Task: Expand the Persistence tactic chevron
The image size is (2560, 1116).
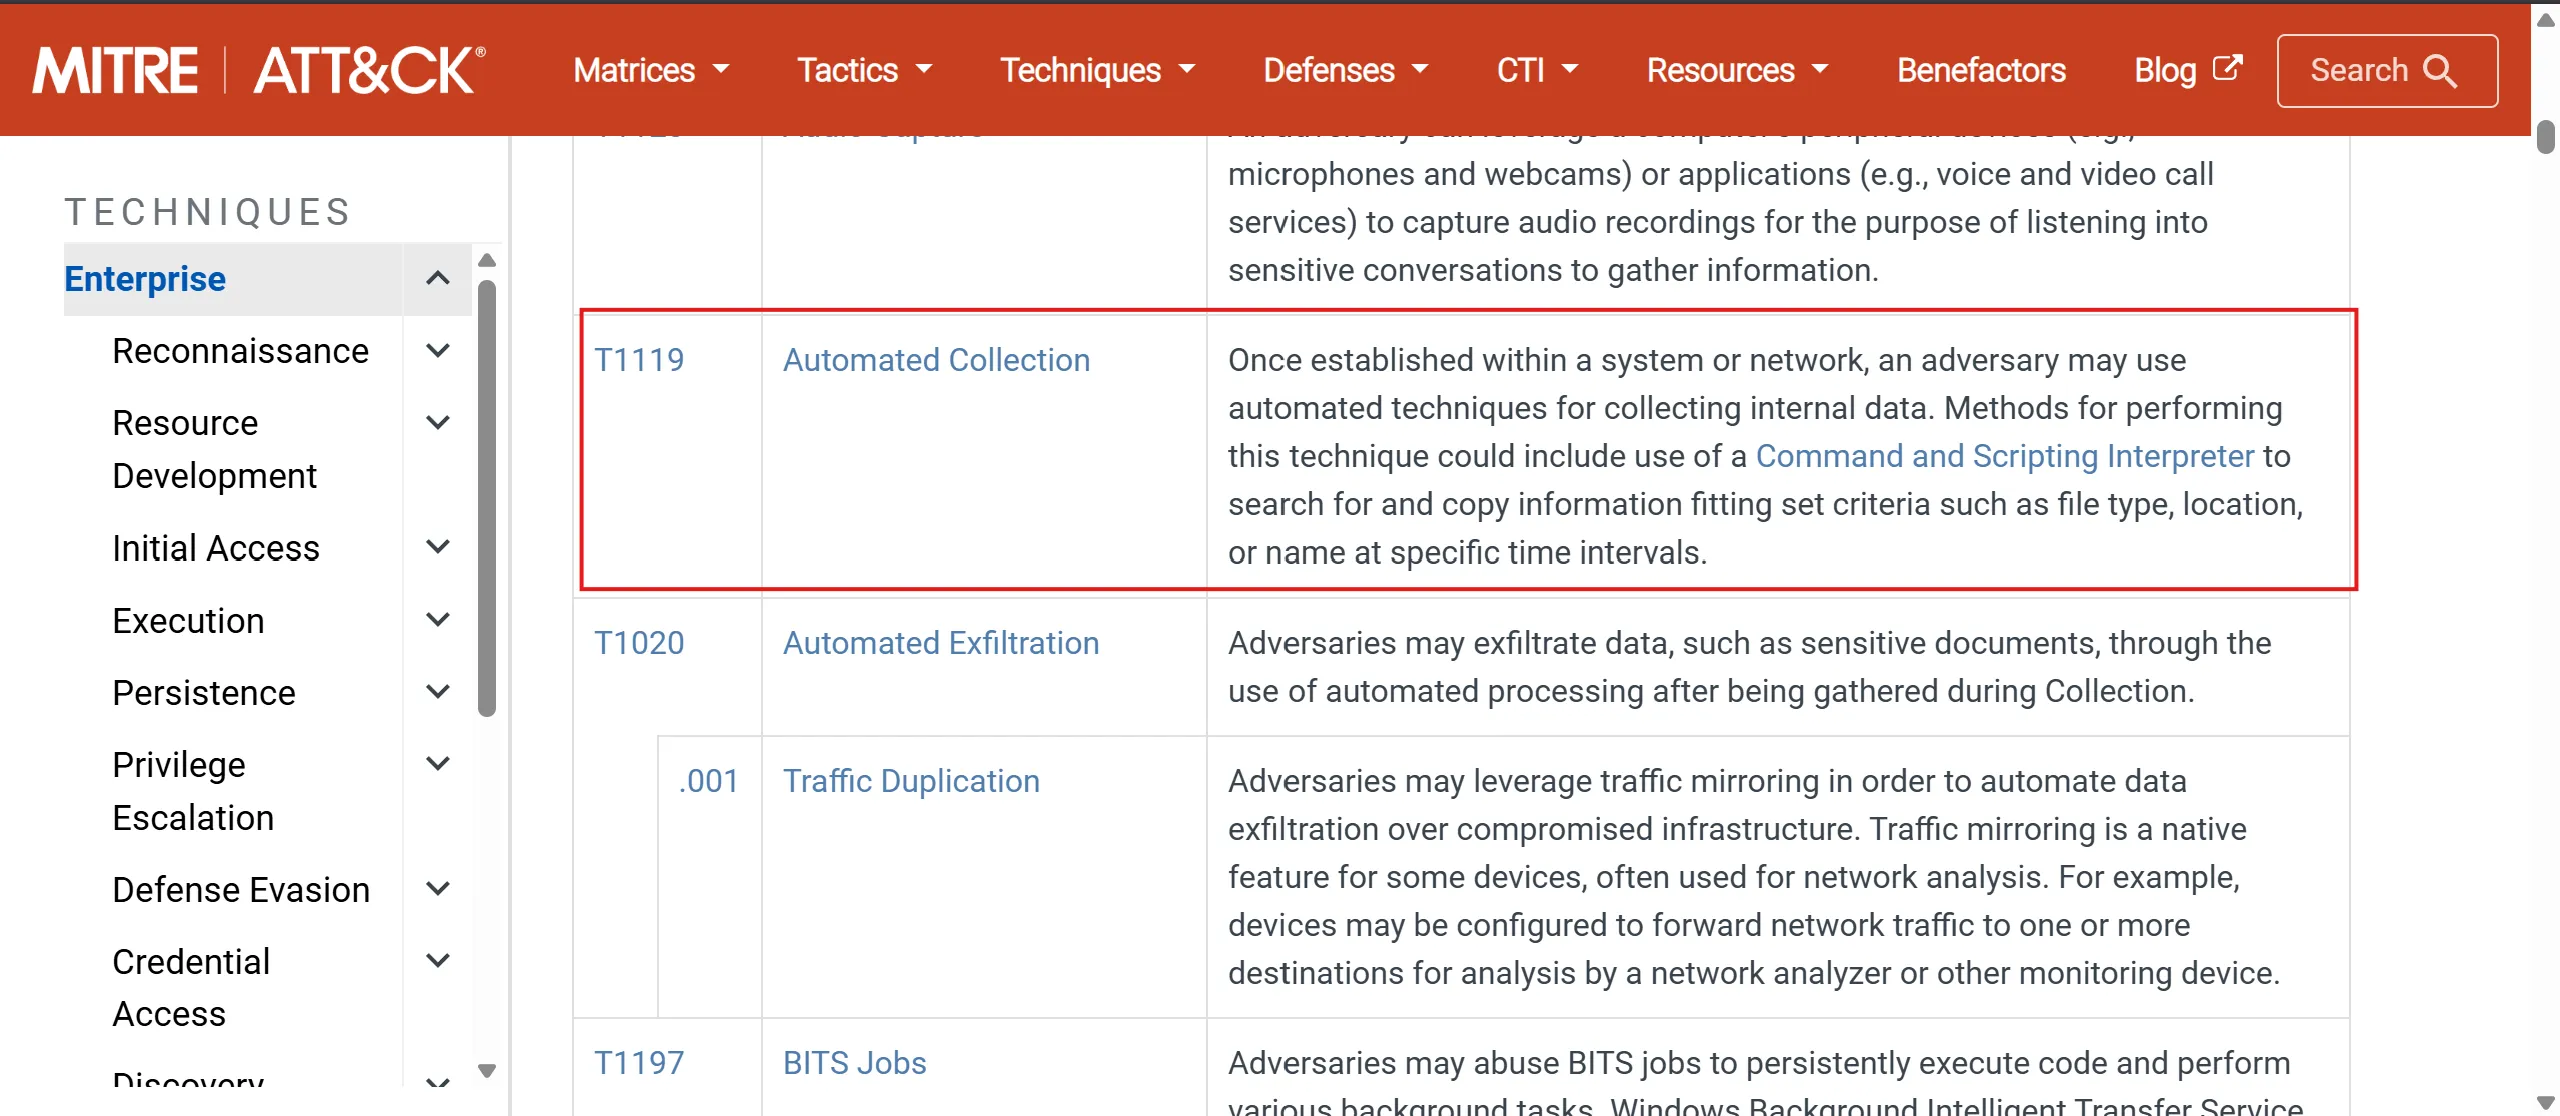Action: pos(437,692)
